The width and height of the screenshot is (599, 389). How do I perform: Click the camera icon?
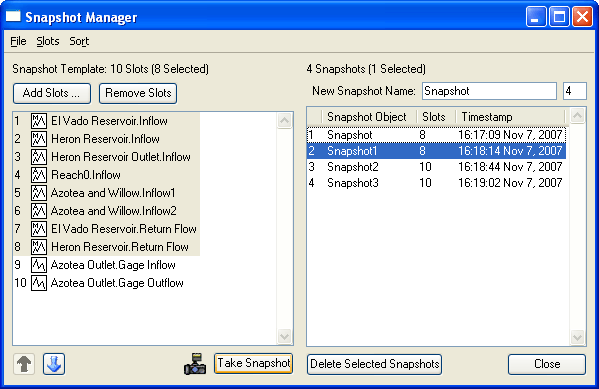pyautogui.click(x=195, y=364)
